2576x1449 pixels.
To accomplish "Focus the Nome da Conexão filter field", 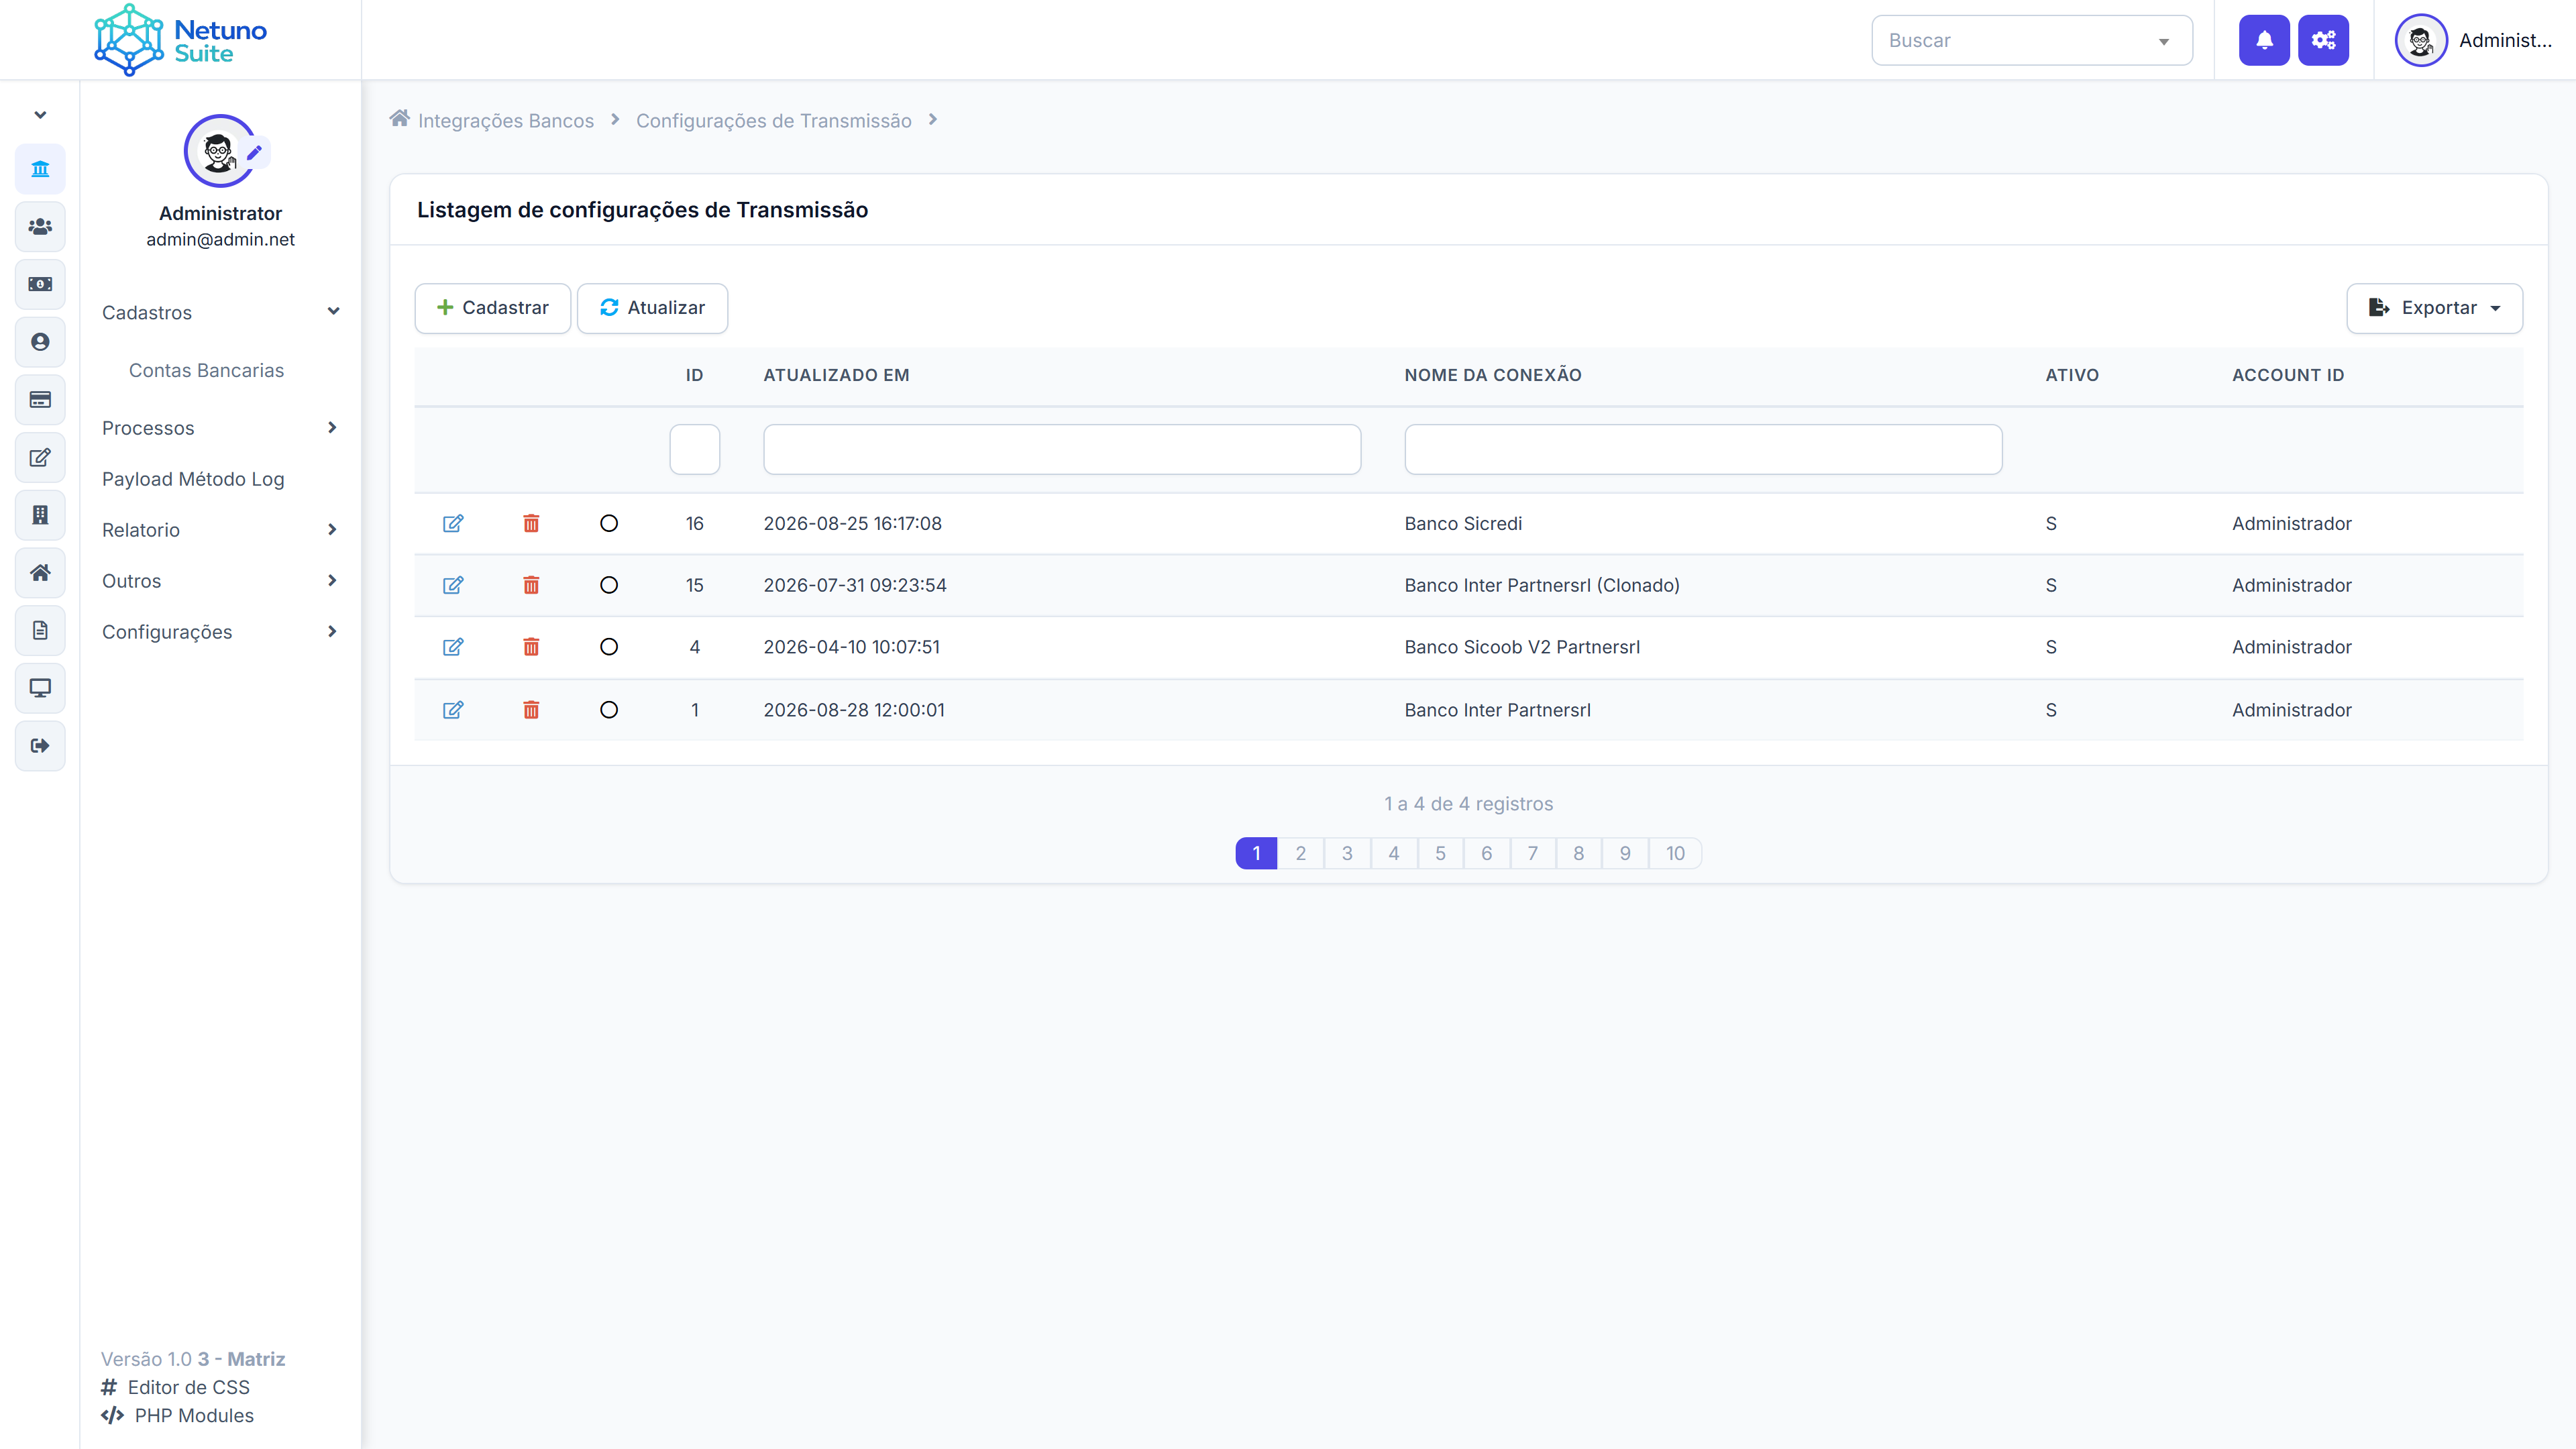I will (x=1703, y=449).
